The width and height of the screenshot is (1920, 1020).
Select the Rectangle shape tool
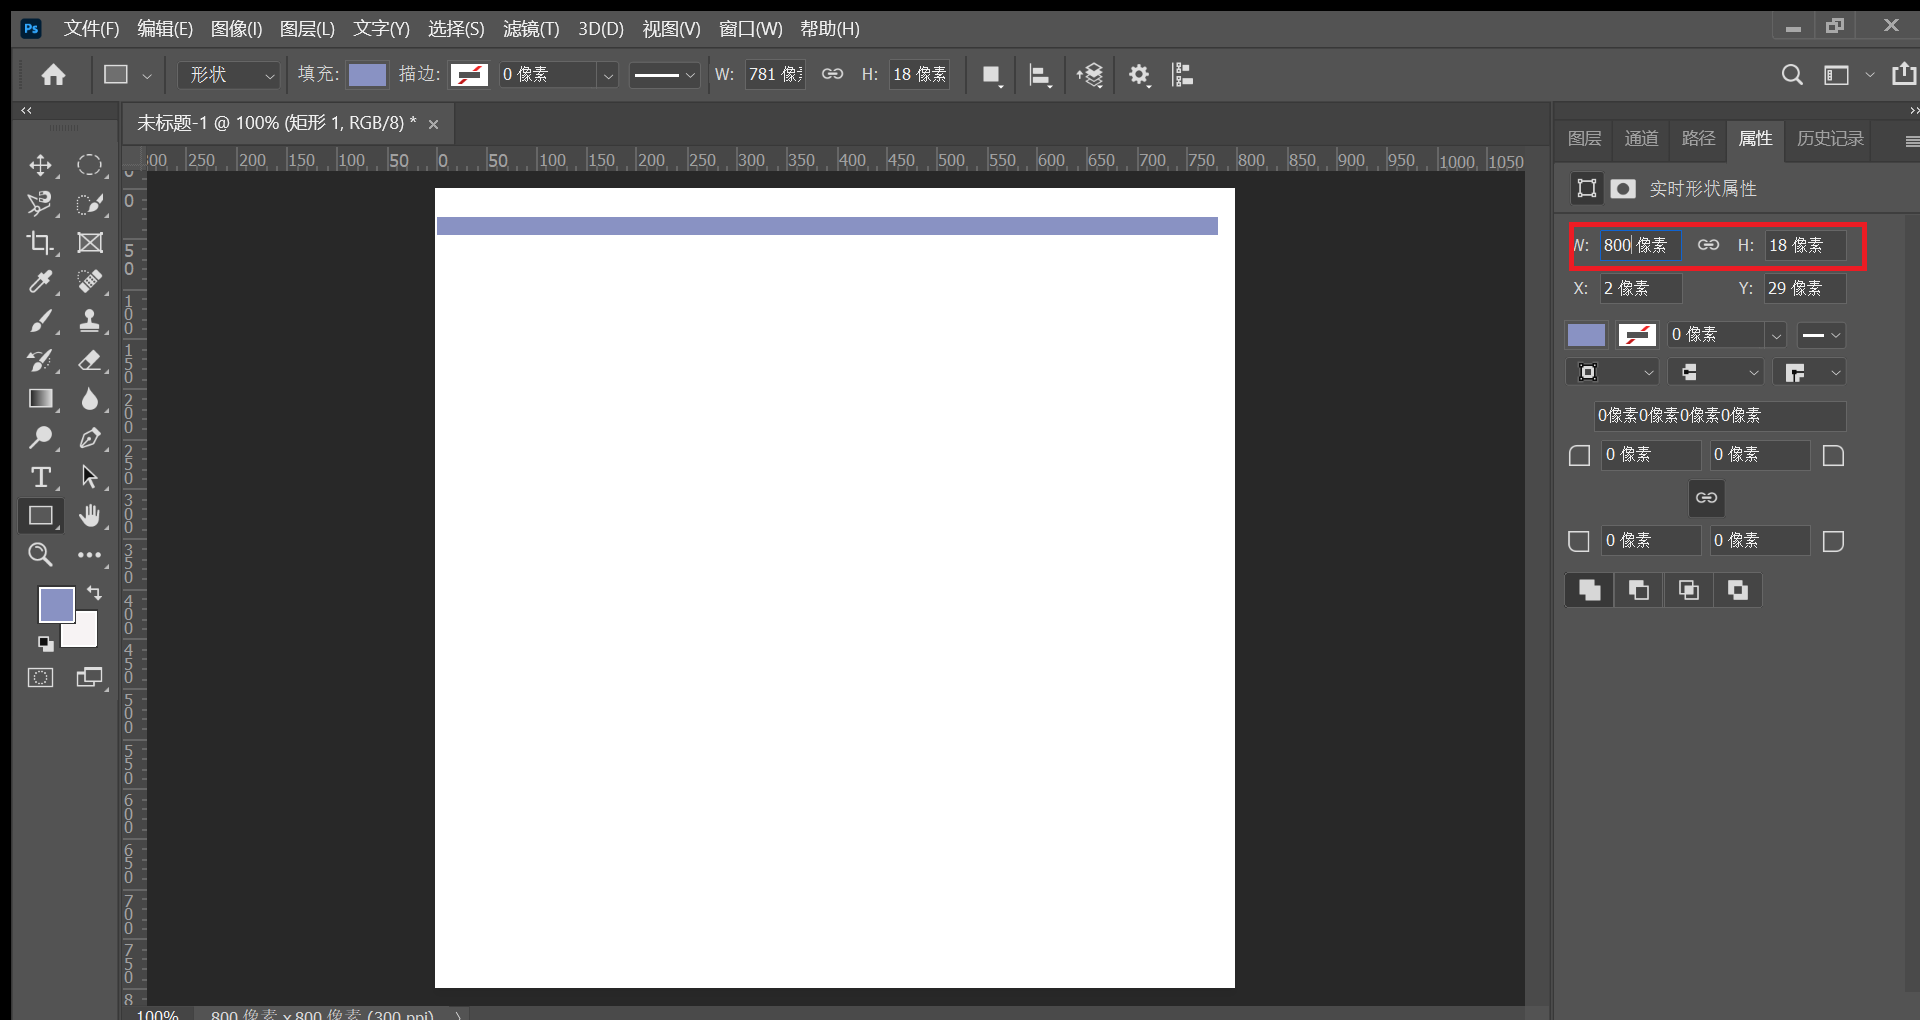[x=40, y=516]
